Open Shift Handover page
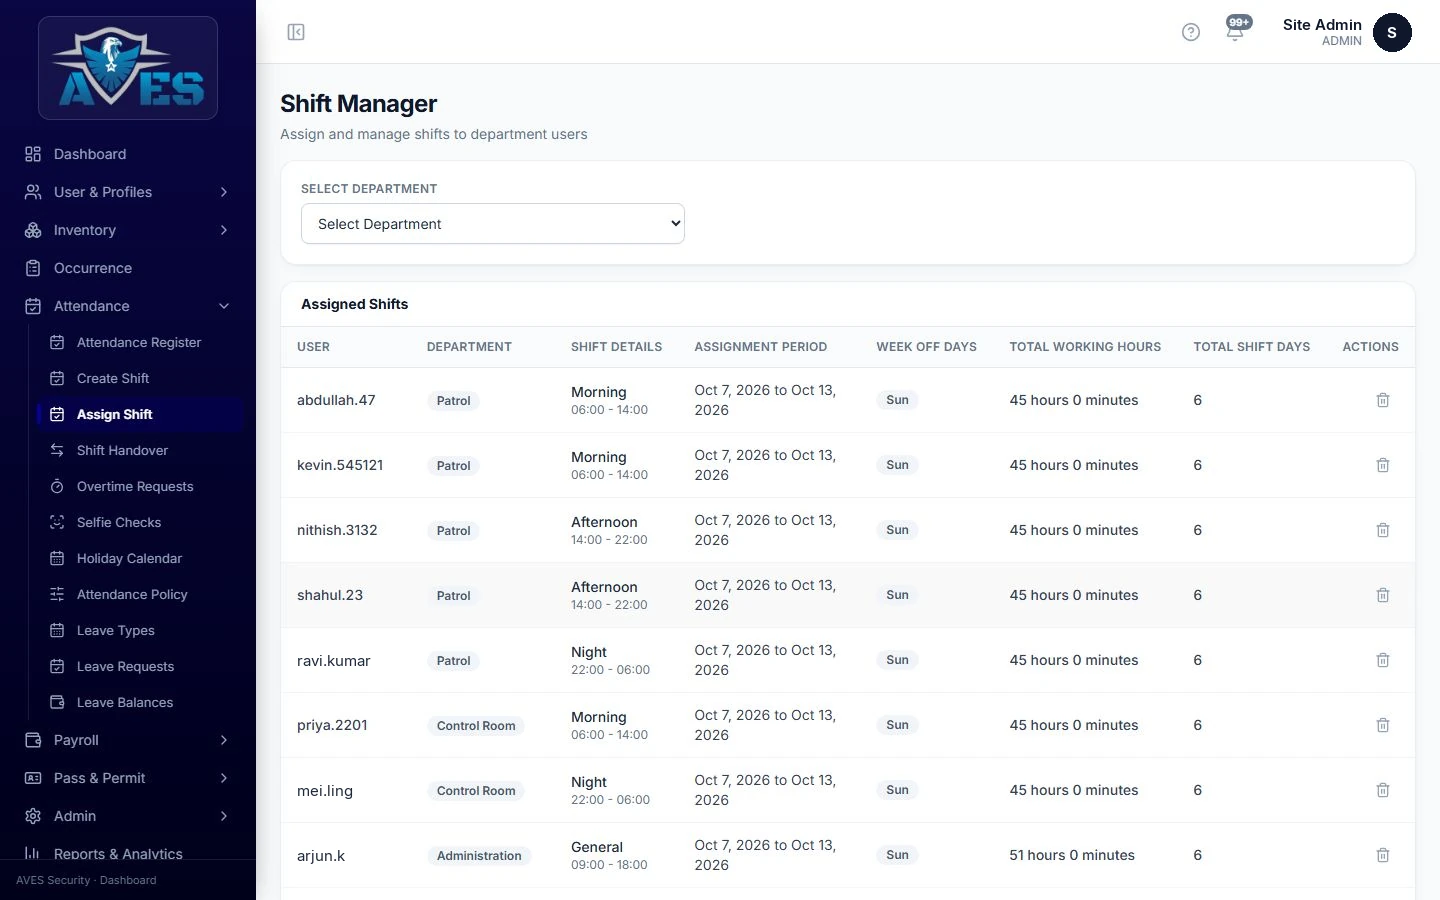The width and height of the screenshot is (1440, 900). pos(140,450)
